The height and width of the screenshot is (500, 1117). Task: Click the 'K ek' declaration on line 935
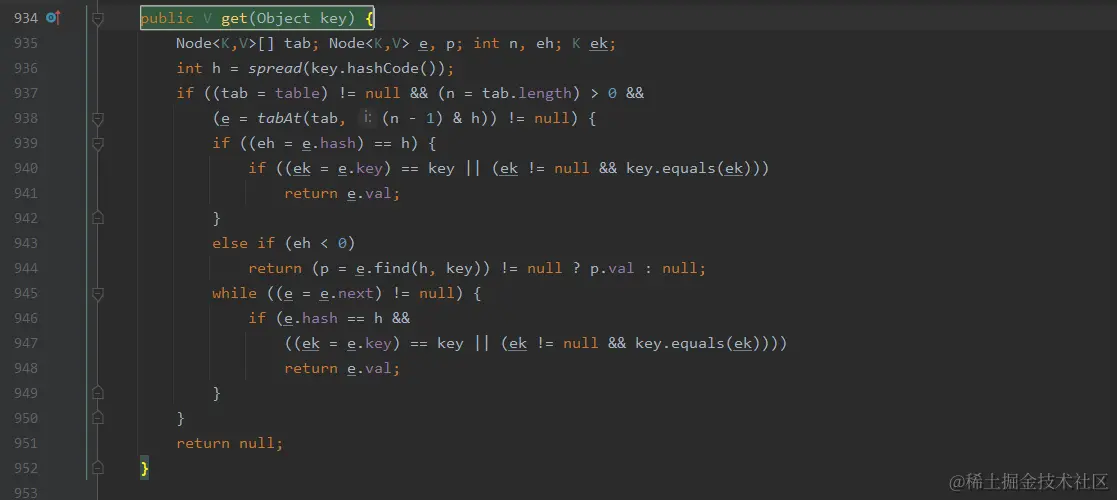pos(590,43)
